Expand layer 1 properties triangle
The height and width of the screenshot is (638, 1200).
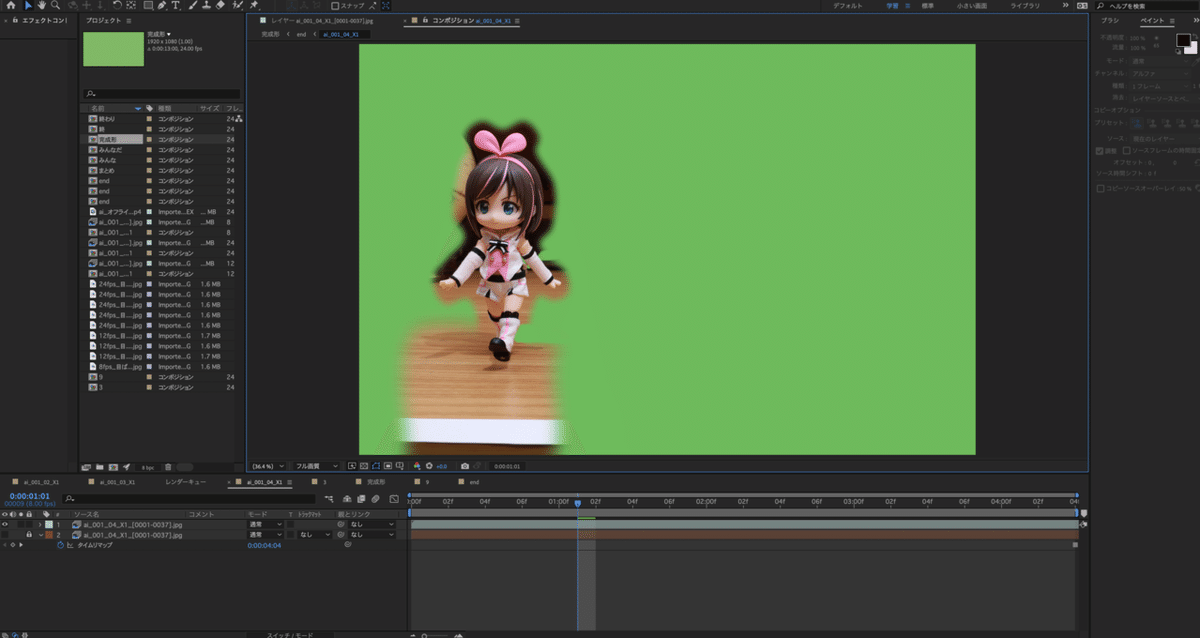pyautogui.click(x=40, y=524)
